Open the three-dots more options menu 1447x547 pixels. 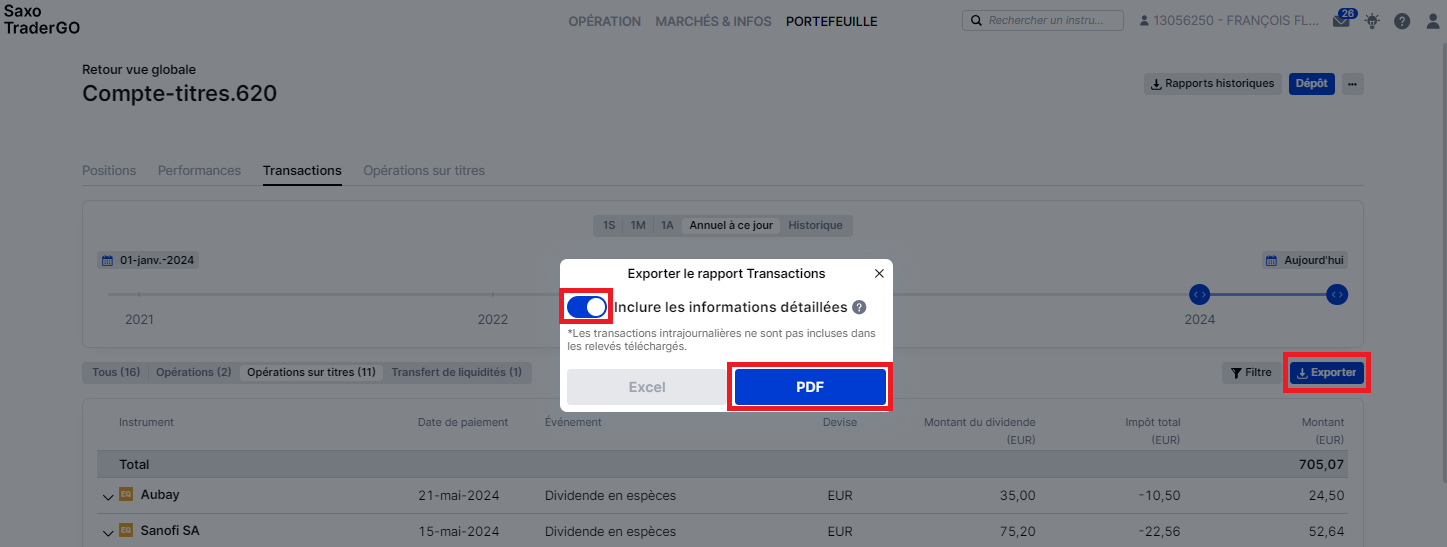point(1352,84)
